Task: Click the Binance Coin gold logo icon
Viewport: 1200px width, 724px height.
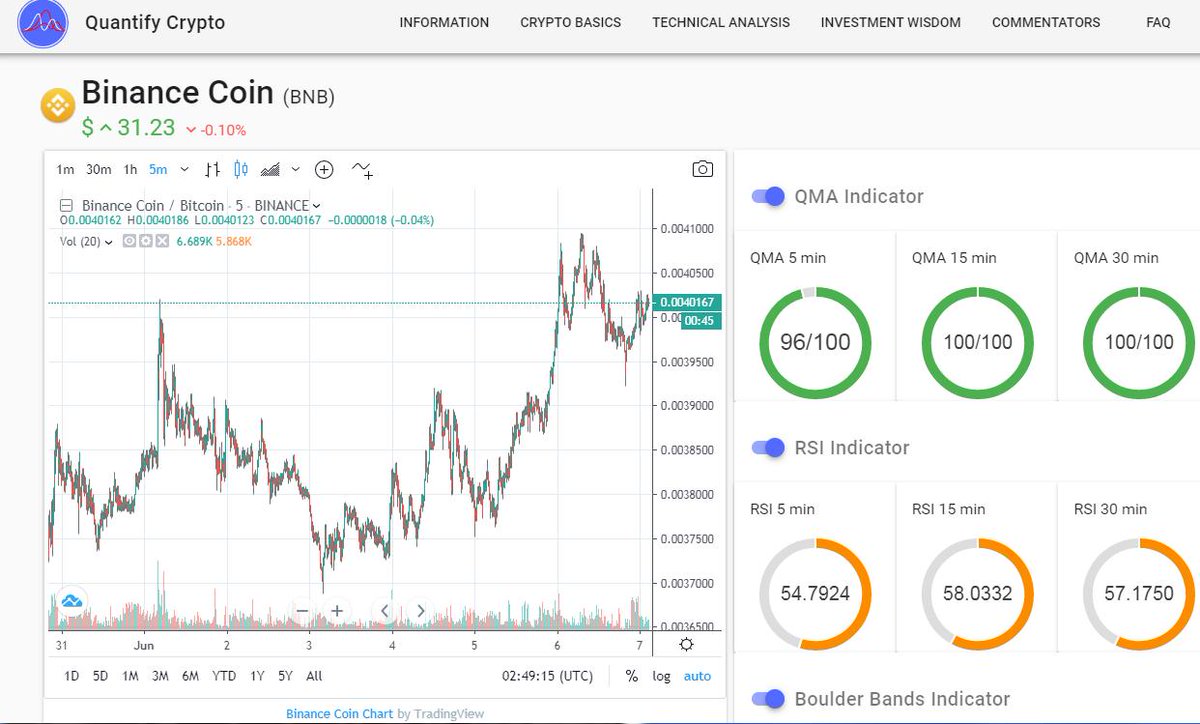Action: [x=58, y=105]
